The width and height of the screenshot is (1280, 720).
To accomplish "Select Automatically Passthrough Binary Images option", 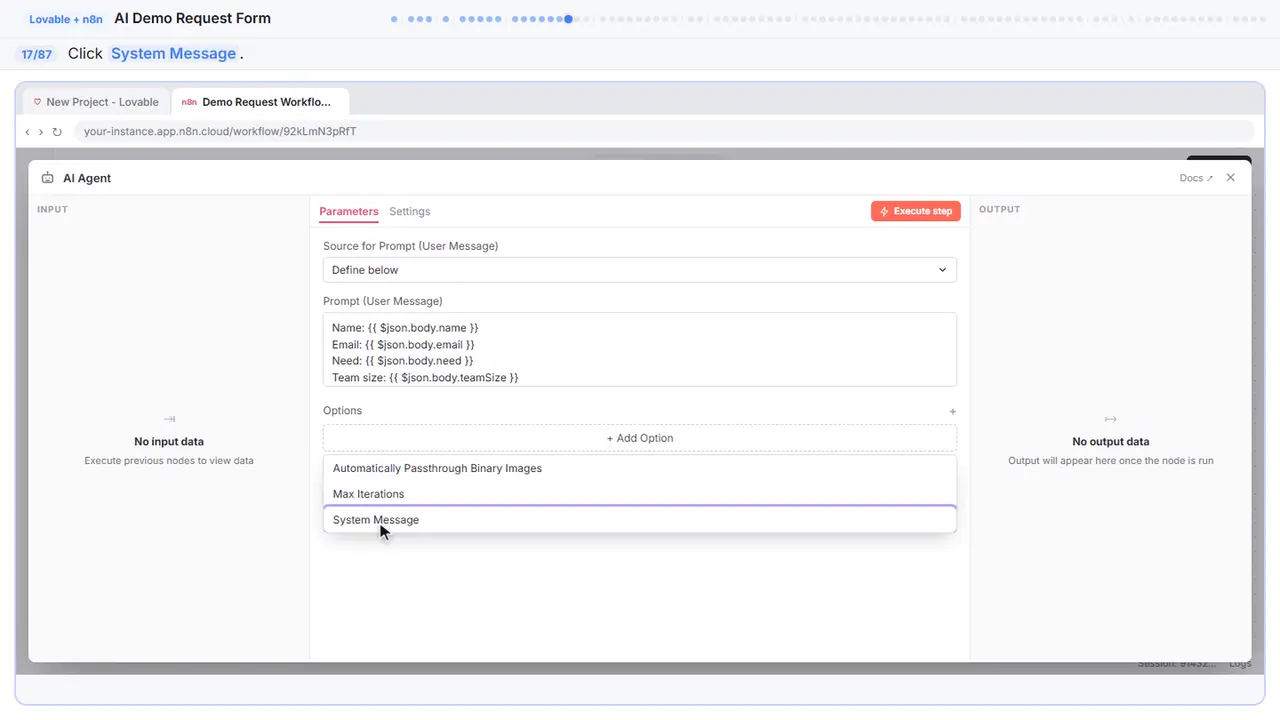I will pos(640,468).
